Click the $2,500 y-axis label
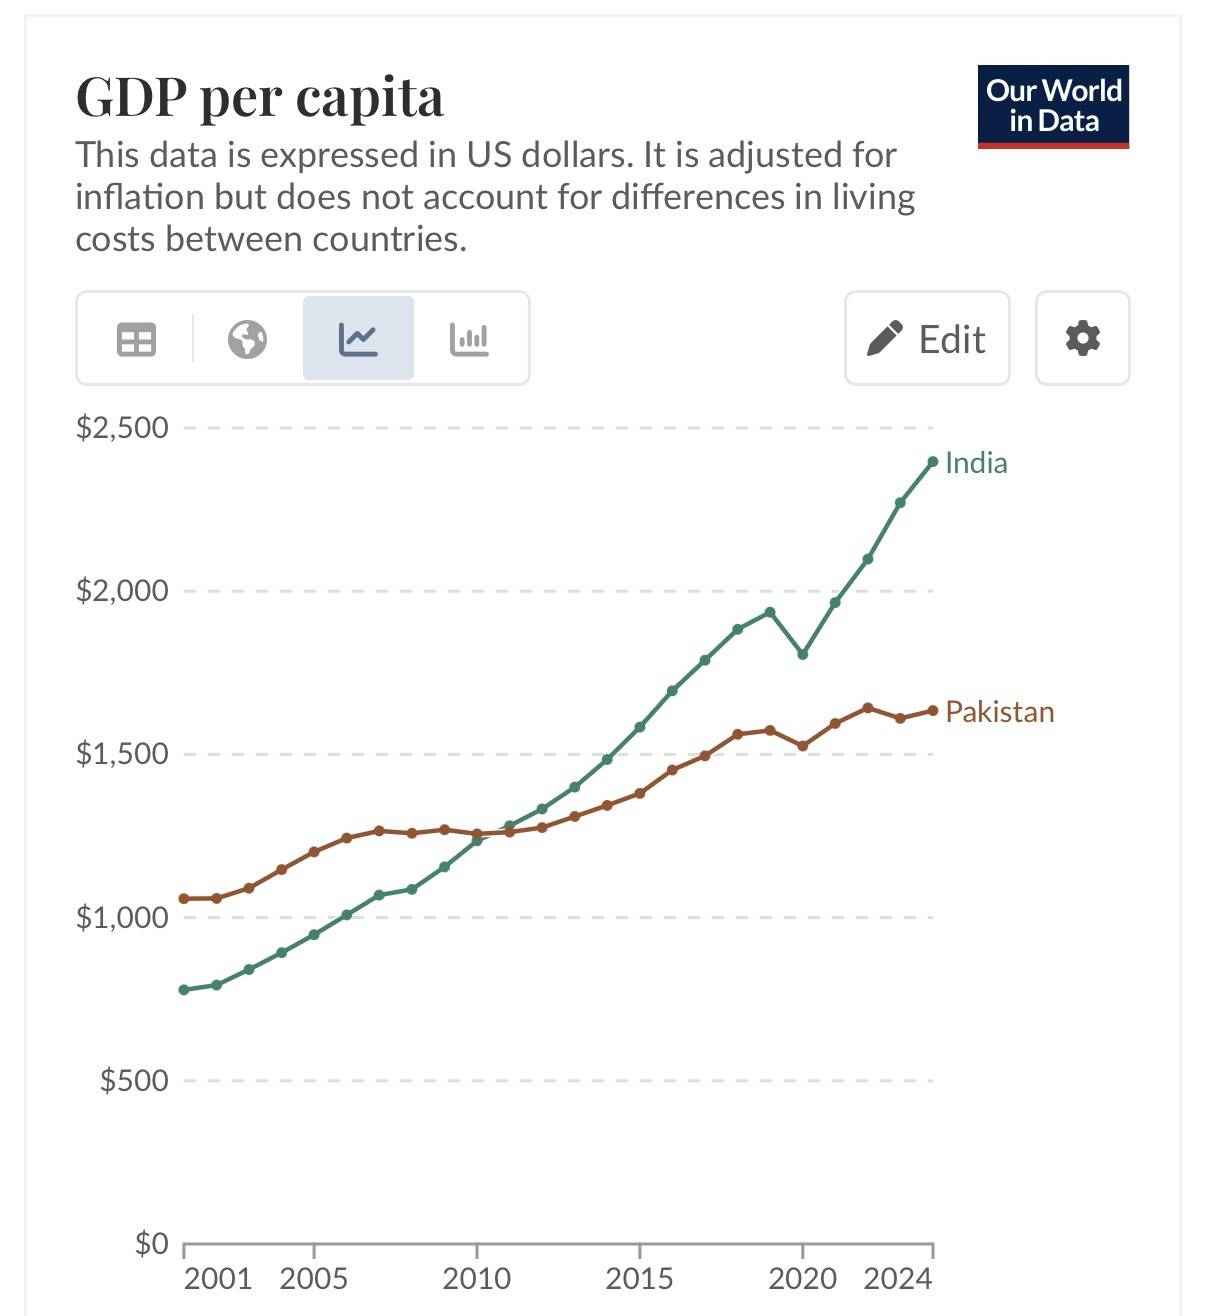This screenshot has height=1316, width=1206. [122, 428]
